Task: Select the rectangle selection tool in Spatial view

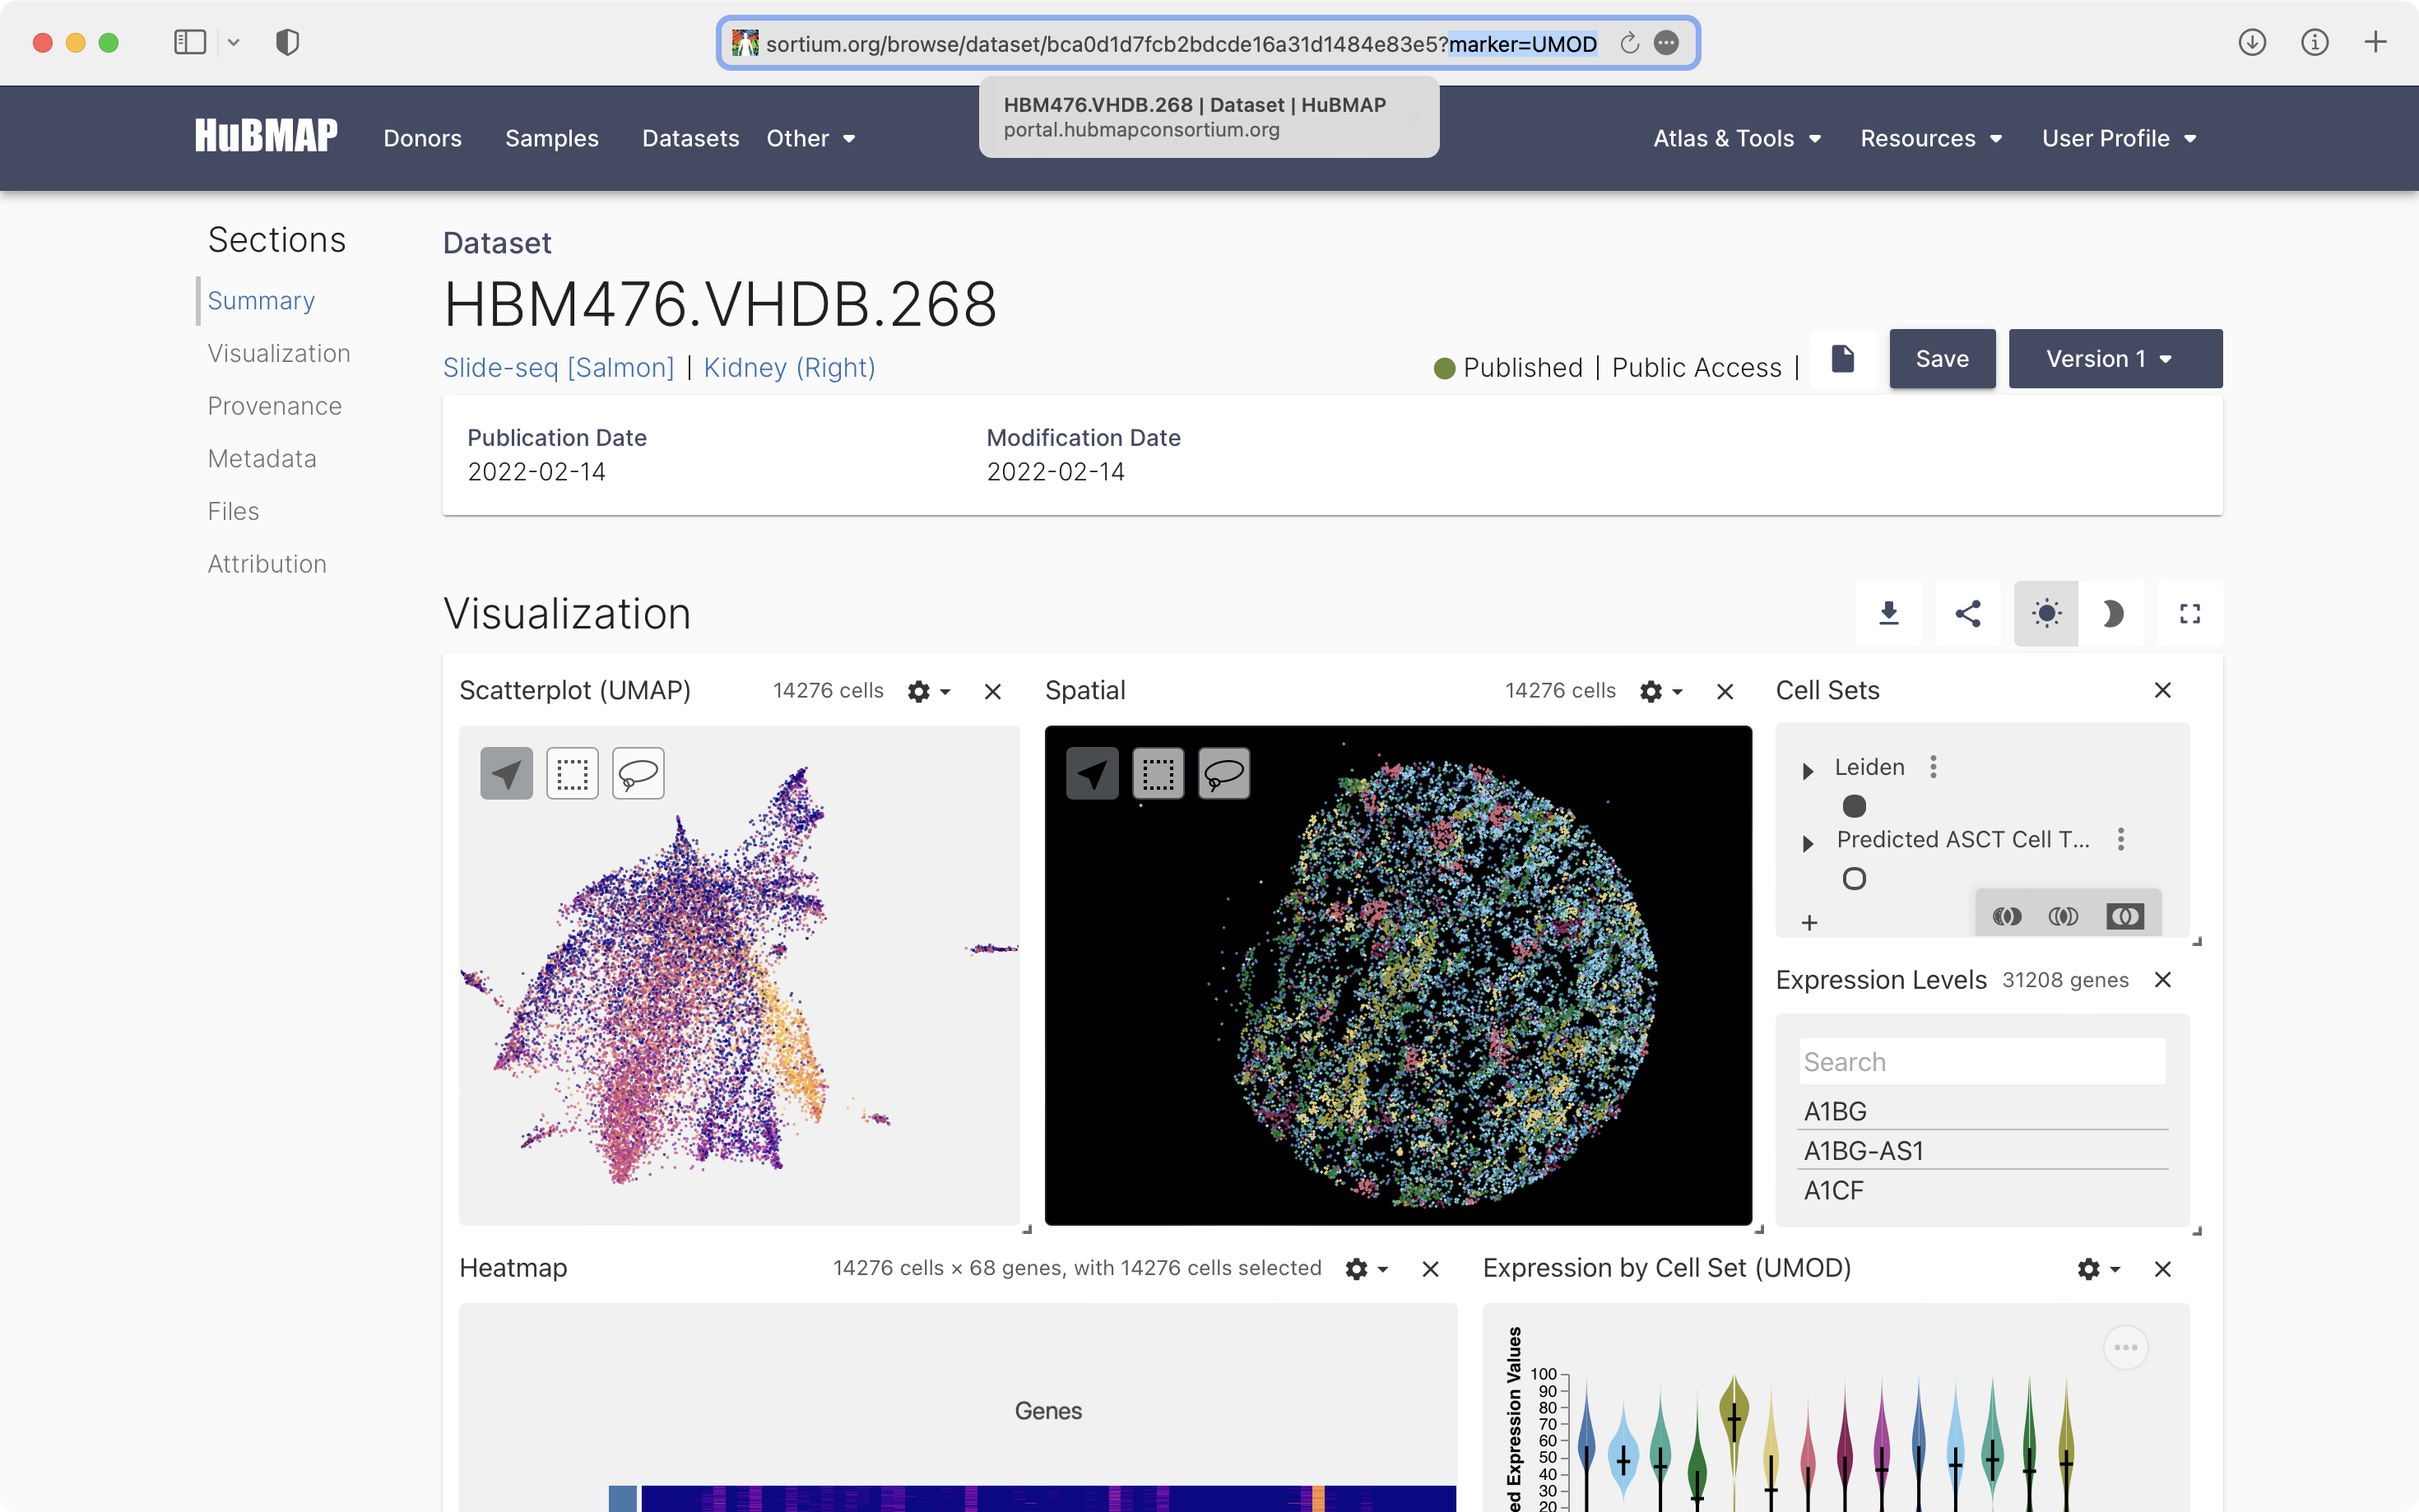Action: point(1158,773)
